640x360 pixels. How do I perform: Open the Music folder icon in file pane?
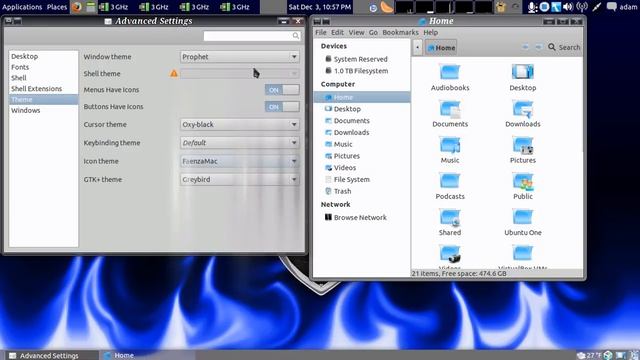(x=450, y=145)
